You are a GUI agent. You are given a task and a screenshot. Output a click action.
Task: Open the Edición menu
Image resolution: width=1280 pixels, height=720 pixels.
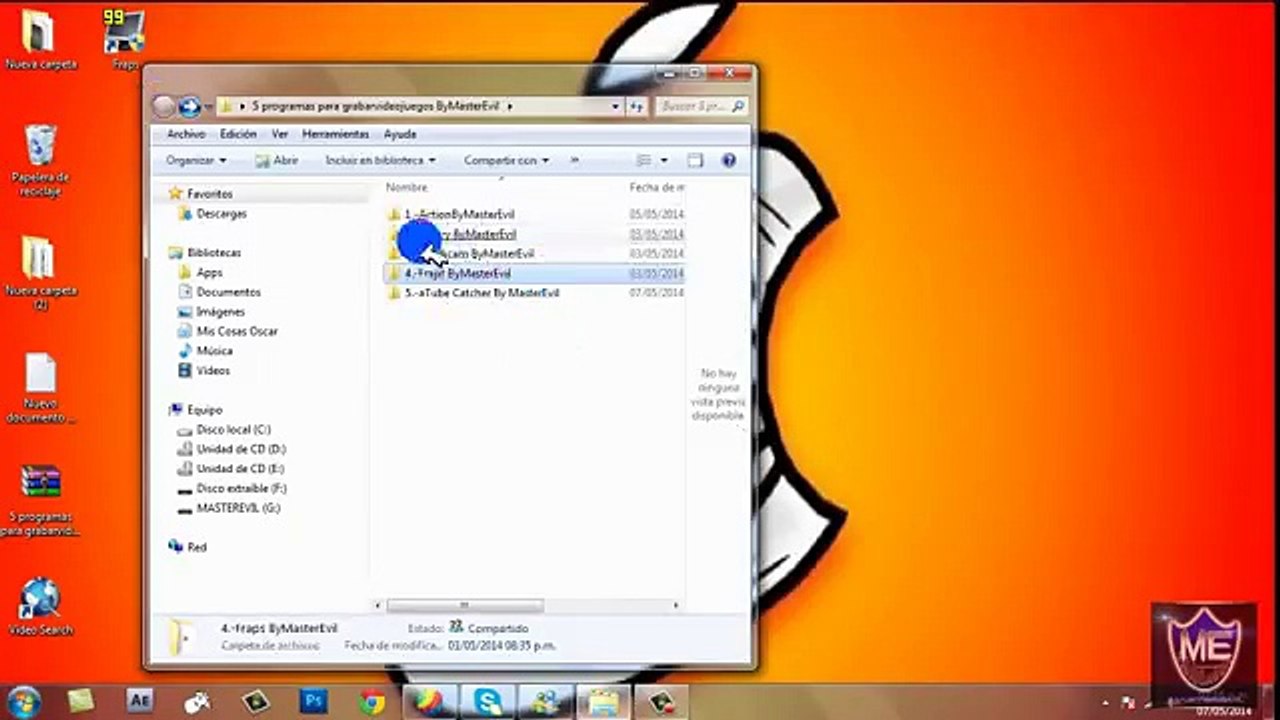(x=238, y=134)
